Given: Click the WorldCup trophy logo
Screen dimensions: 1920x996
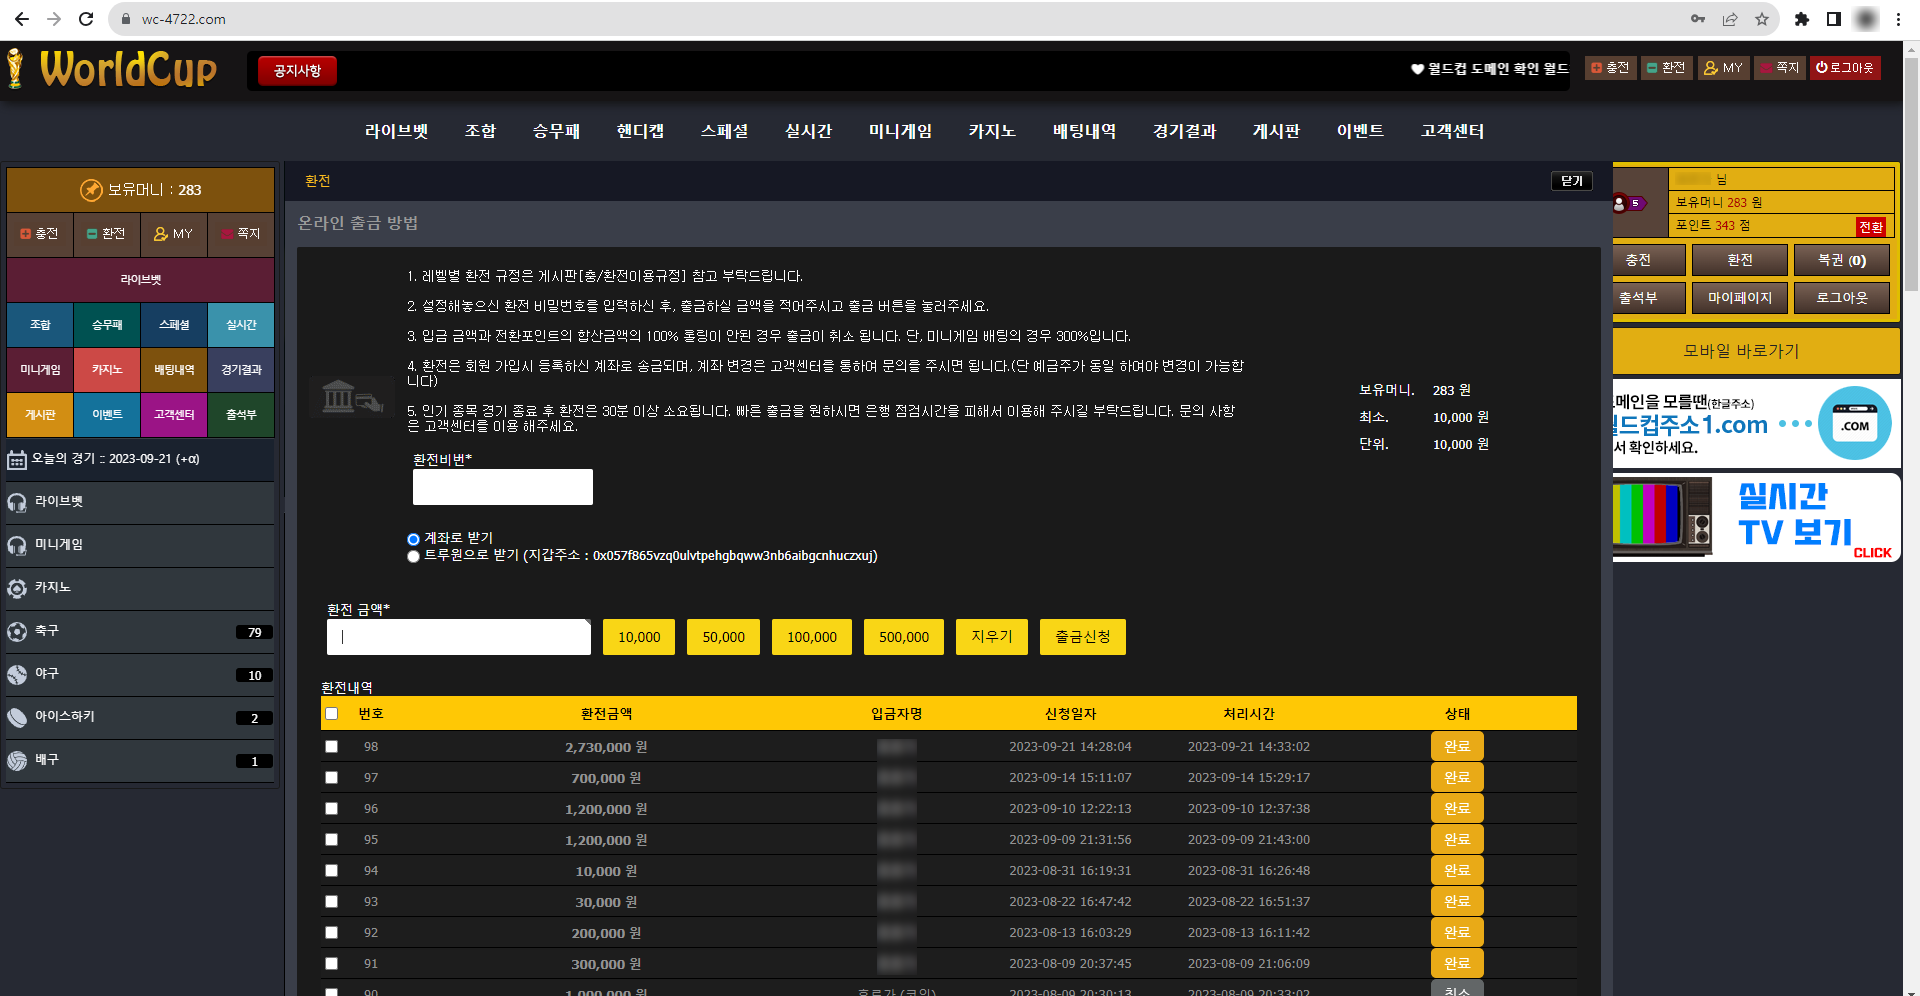Looking at the screenshot, I should (15, 69).
